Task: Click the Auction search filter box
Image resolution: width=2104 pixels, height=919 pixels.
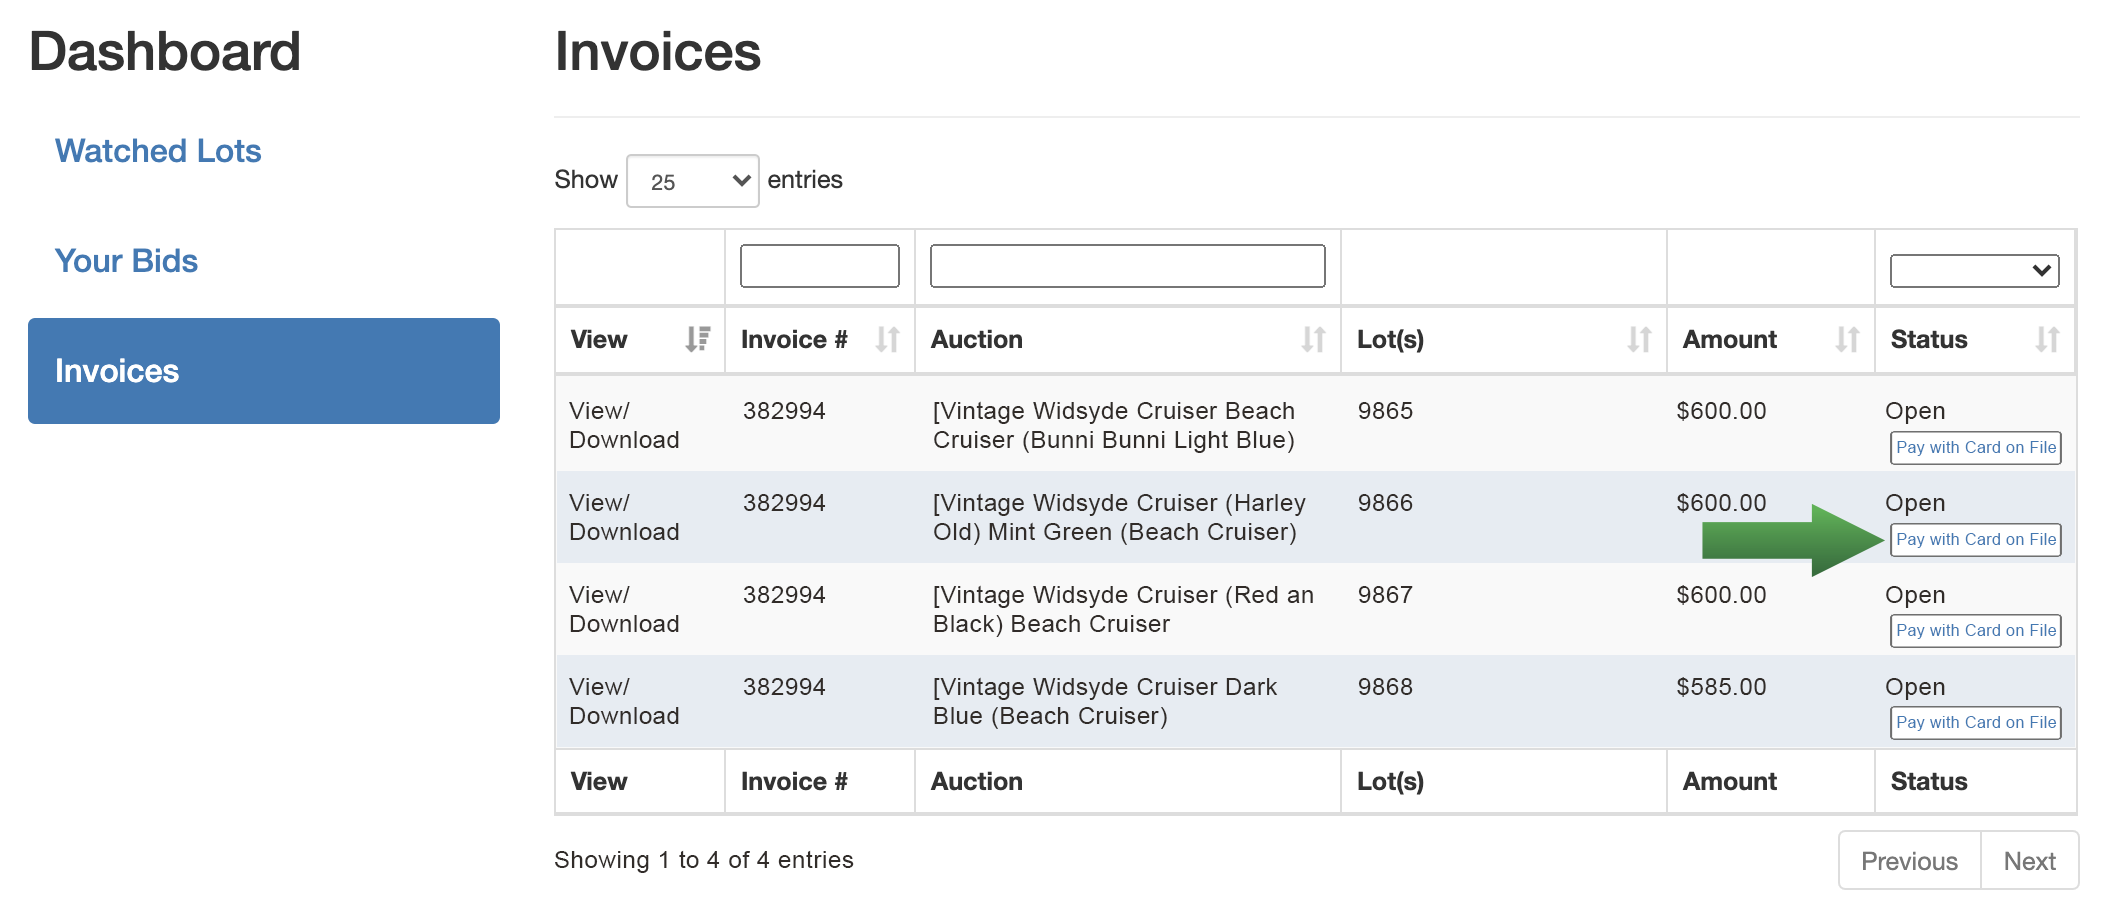Action: coord(1126,266)
